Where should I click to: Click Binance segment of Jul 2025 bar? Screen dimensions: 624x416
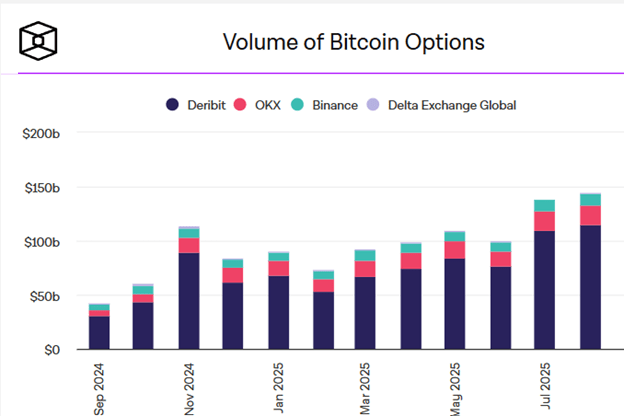point(544,206)
